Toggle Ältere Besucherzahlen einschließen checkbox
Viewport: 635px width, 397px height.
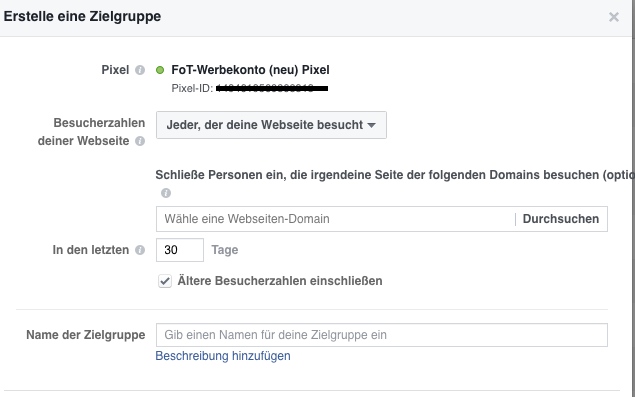165,281
